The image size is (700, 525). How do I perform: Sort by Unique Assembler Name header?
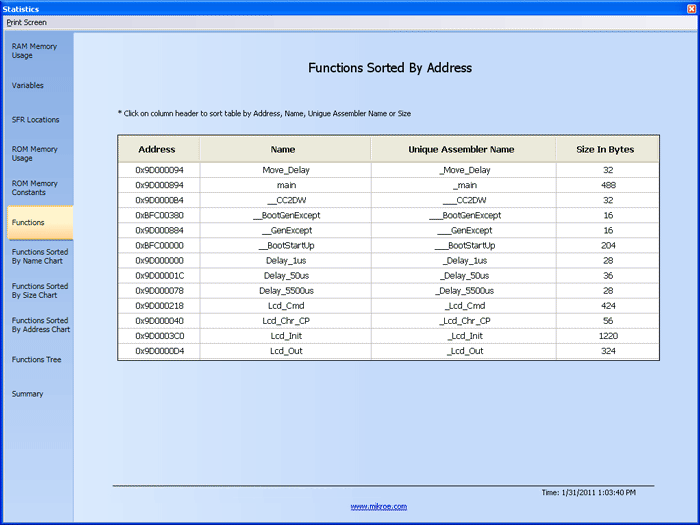(463, 149)
